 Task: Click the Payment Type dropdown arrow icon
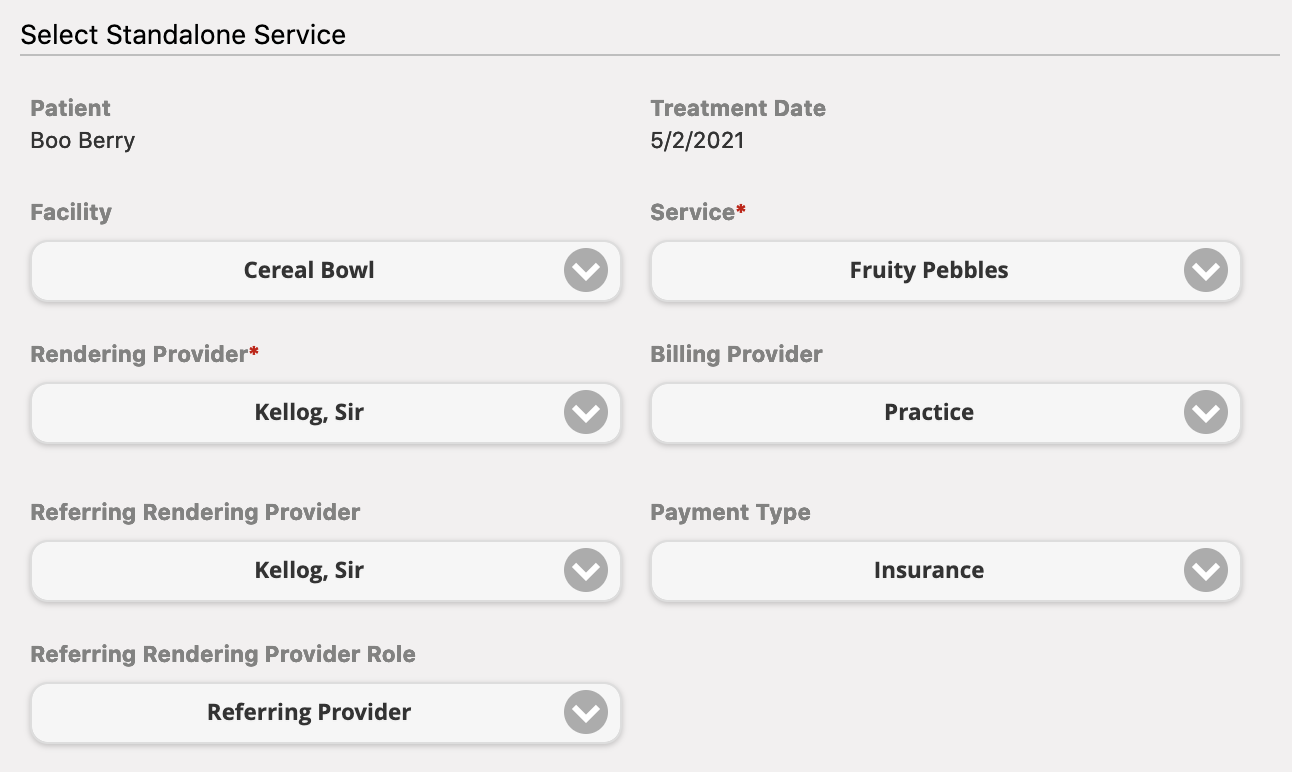point(1205,571)
